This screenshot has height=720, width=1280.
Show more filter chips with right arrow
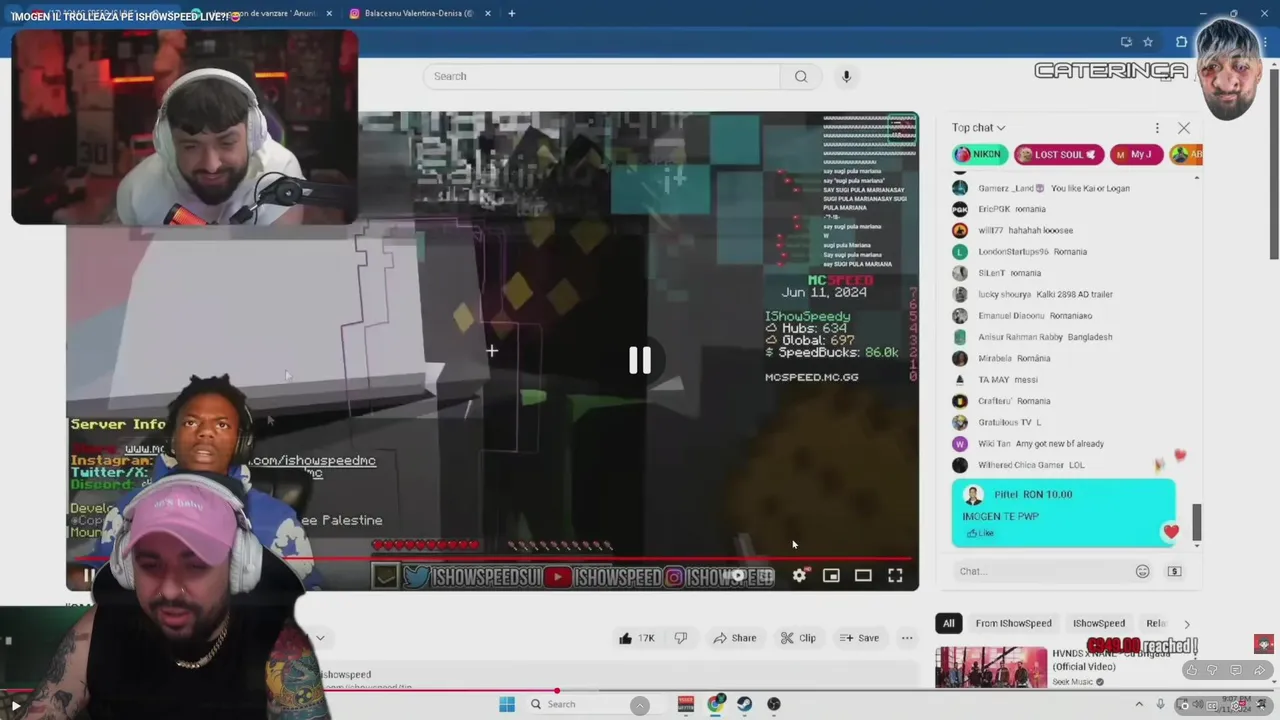click(x=1187, y=623)
